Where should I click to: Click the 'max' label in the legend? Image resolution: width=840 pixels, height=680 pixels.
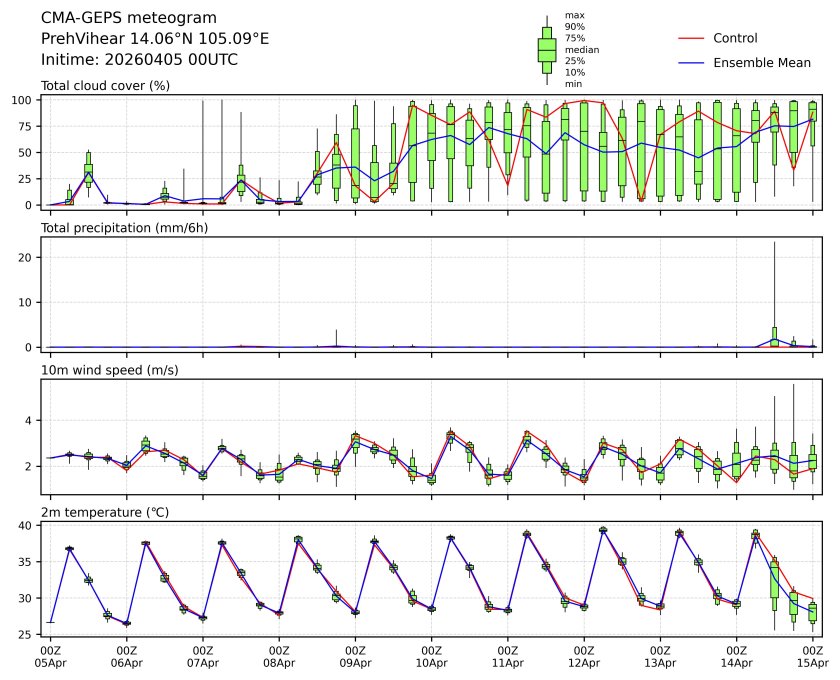tap(574, 15)
